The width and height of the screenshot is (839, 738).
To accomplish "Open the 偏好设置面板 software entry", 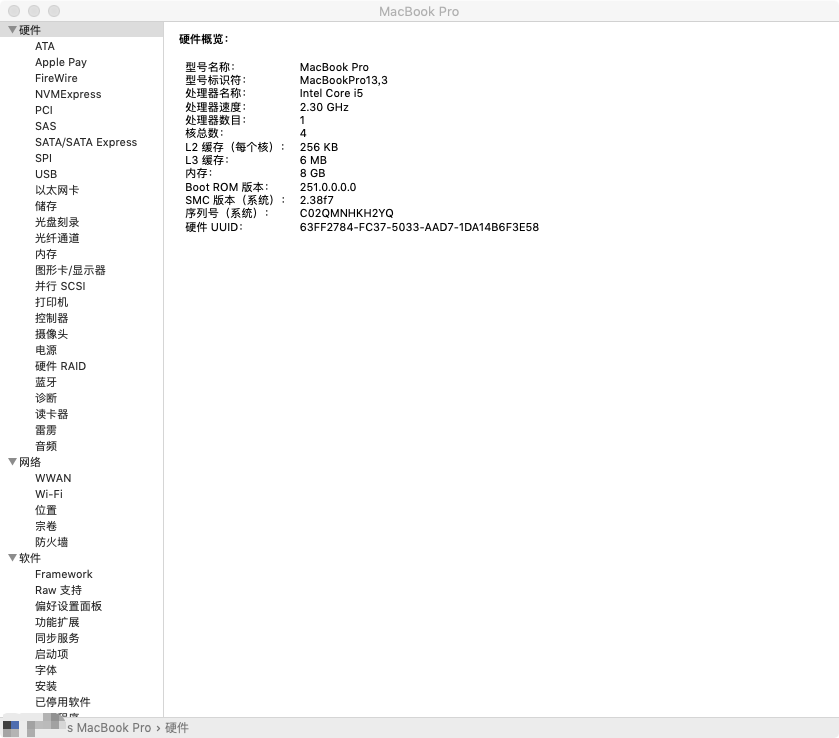I will click(68, 606).
